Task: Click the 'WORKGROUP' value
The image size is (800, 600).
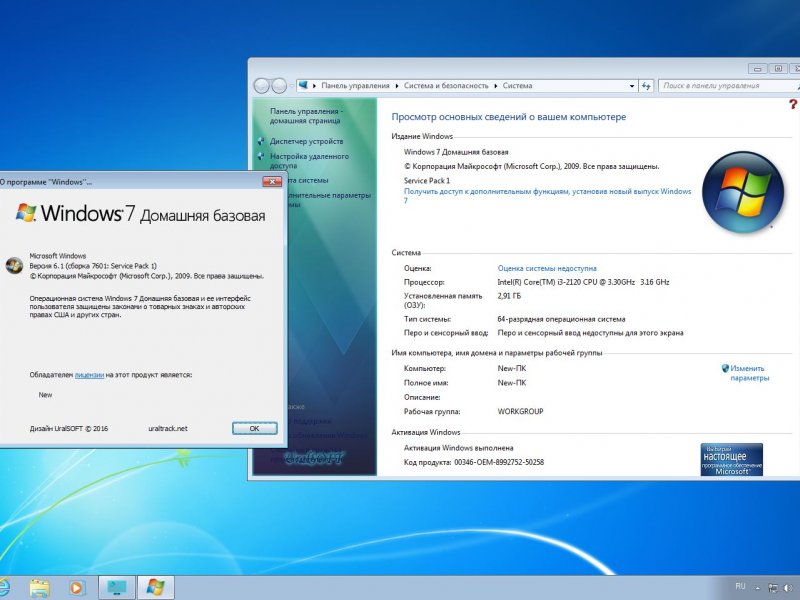Action: click(520, 411)
